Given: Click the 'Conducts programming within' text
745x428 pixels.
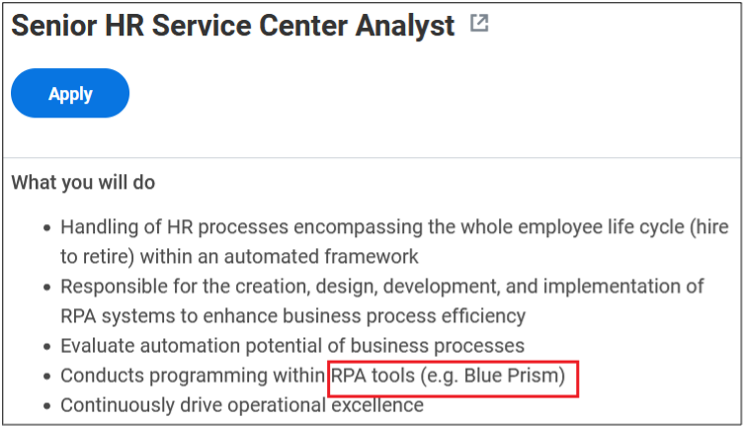Looking at the screenshot, I should [x=192, y=376].
